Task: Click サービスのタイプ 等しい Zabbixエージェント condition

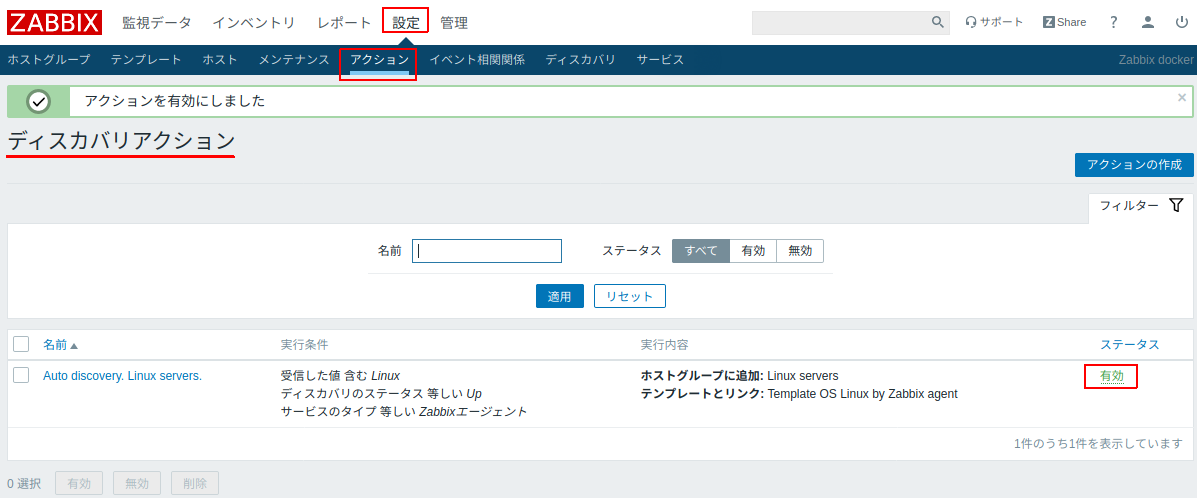Action: [x=404, y=412]
